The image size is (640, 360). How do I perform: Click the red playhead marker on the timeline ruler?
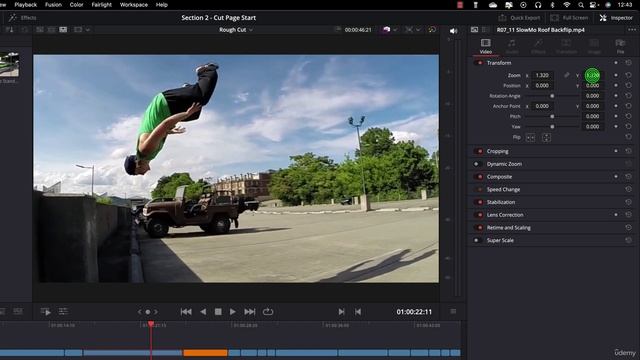click(x=151, y=324)
